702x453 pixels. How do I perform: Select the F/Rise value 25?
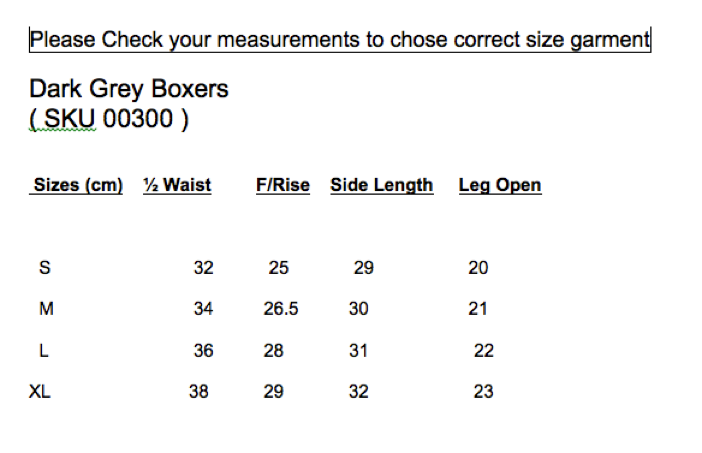click(279, 268)
